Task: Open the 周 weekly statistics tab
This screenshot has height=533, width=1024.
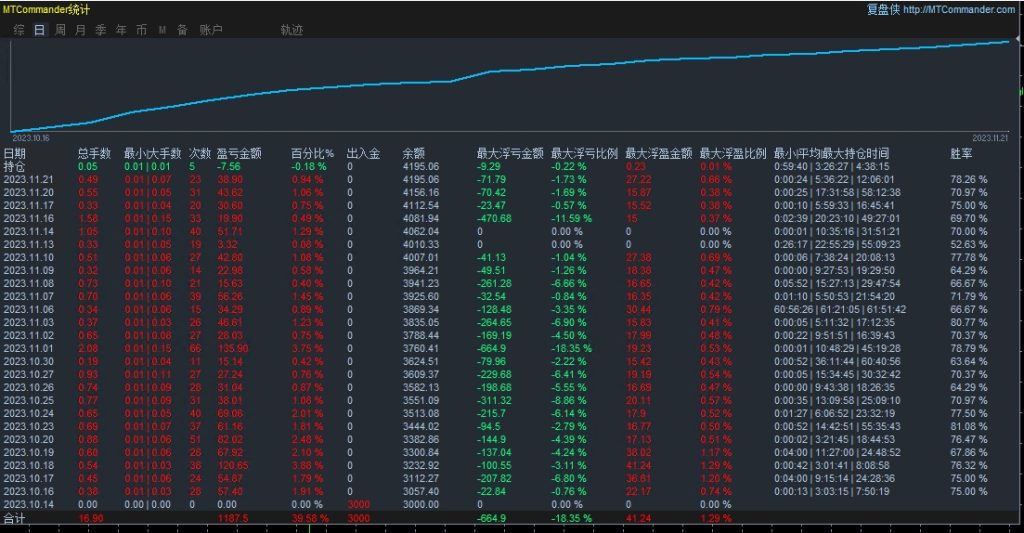Action: pos(60,30)
